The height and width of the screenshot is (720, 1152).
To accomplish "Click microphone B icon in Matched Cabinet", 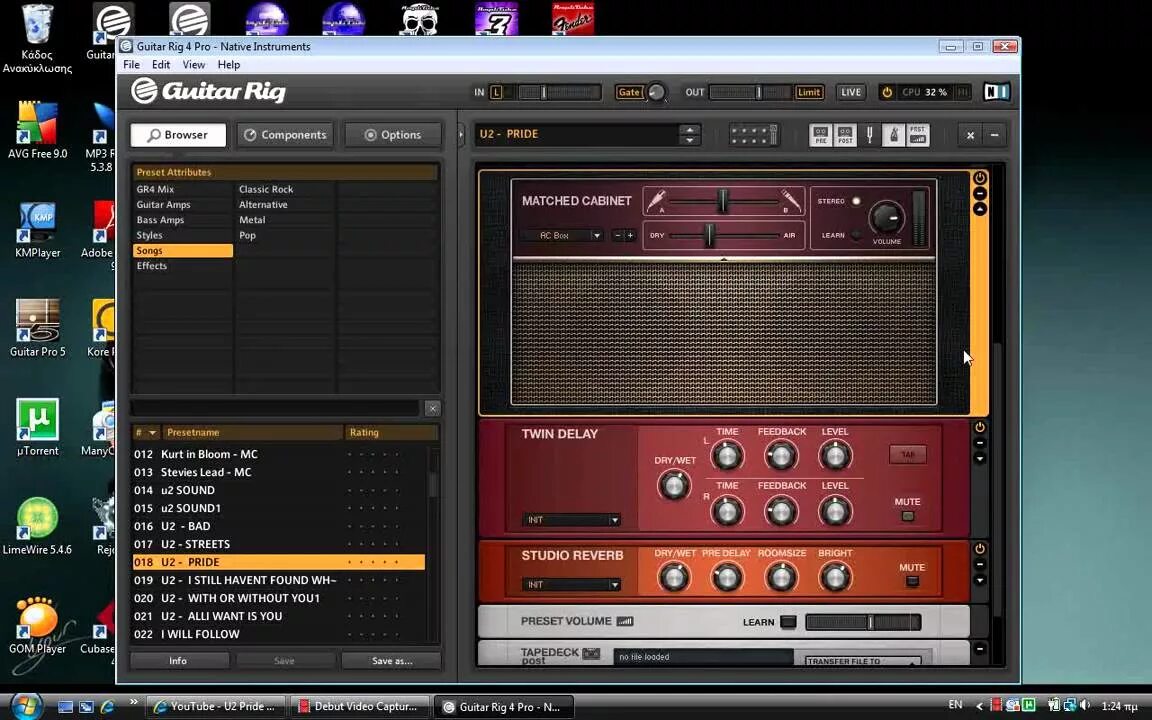I will click(791, 199).
